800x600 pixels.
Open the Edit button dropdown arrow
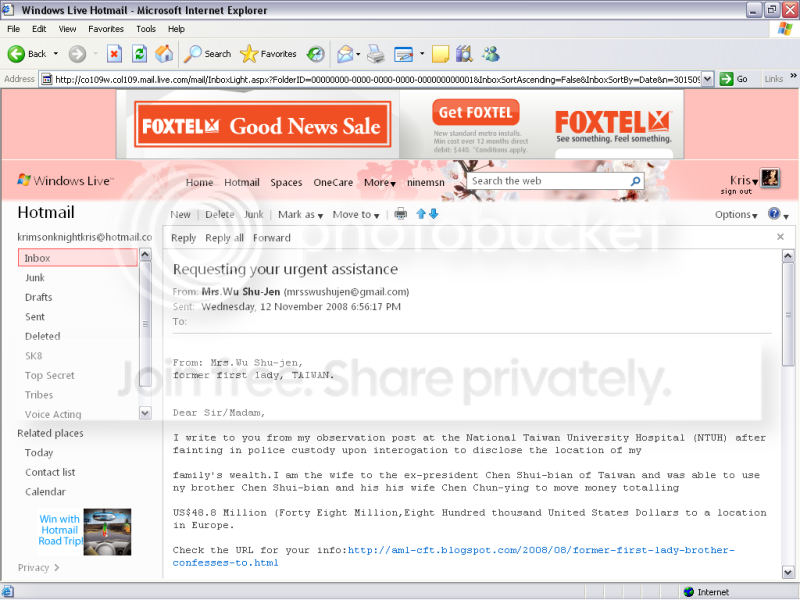click(421, 54)
